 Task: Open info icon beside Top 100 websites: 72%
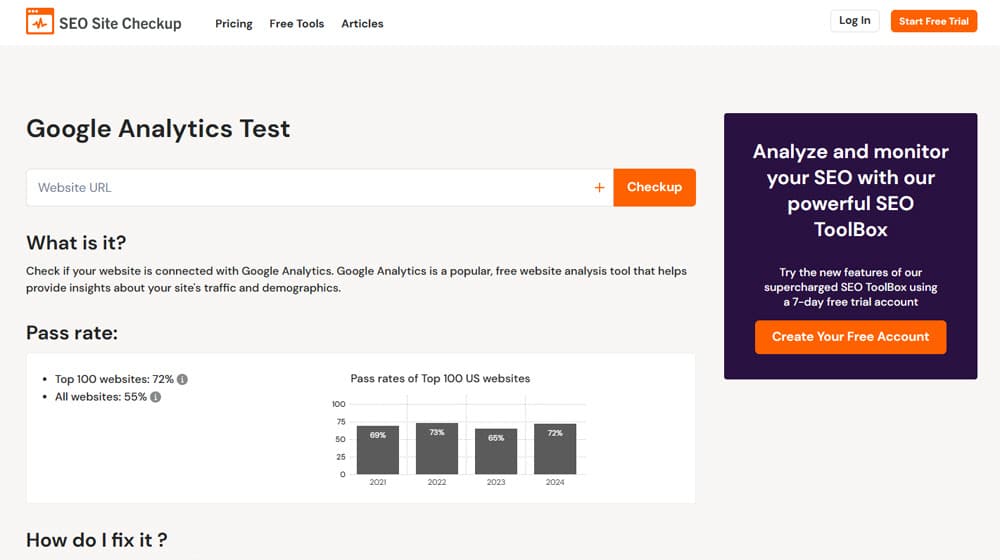point(182,379)
